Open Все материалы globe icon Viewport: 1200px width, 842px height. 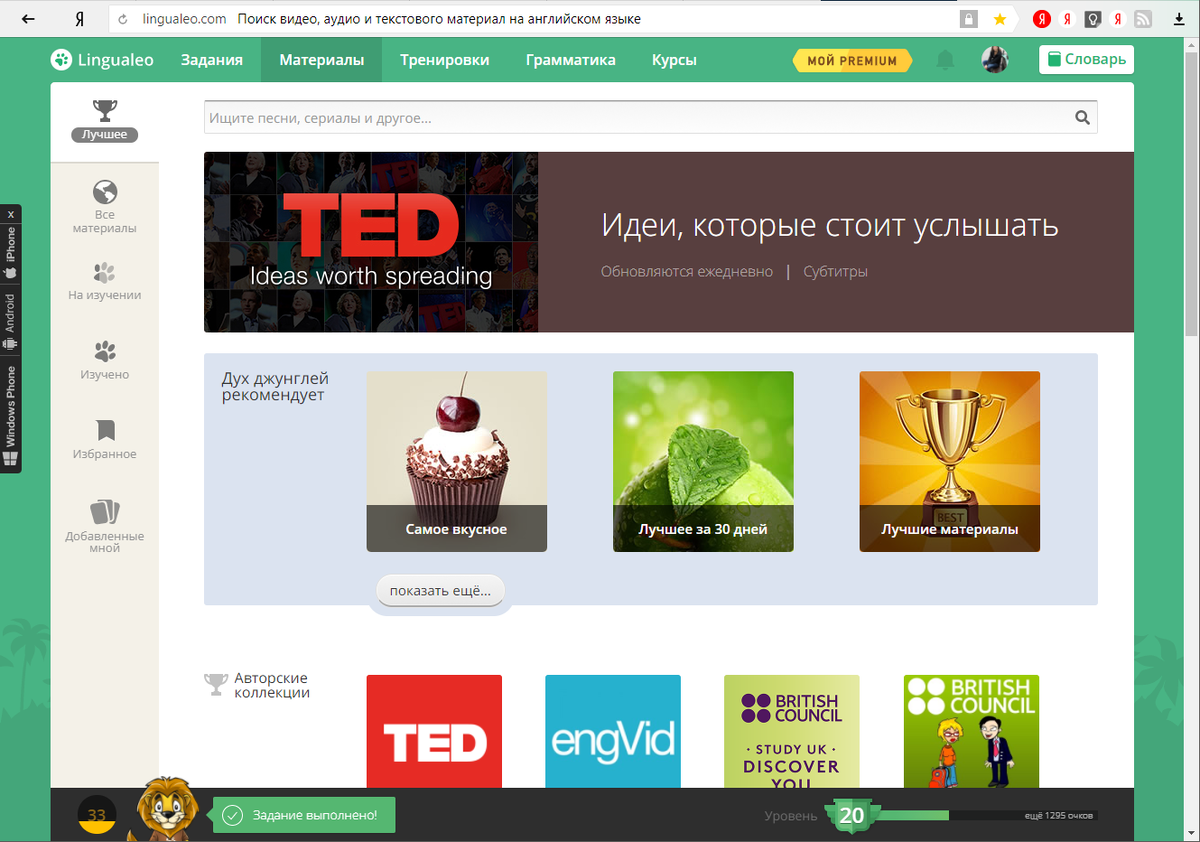click(104, 191)
